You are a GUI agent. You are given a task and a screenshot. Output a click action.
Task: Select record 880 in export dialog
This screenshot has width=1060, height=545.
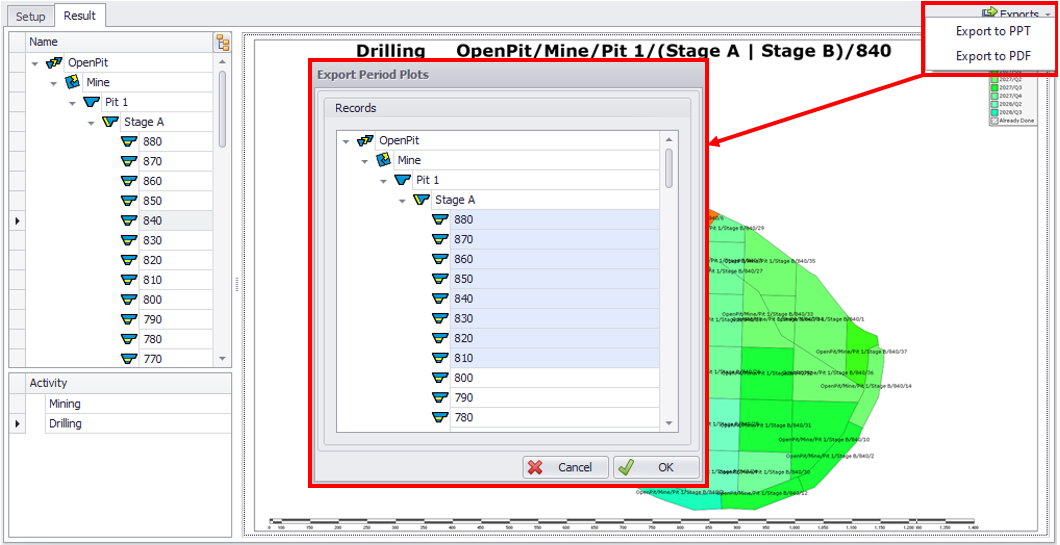[555, 220]
